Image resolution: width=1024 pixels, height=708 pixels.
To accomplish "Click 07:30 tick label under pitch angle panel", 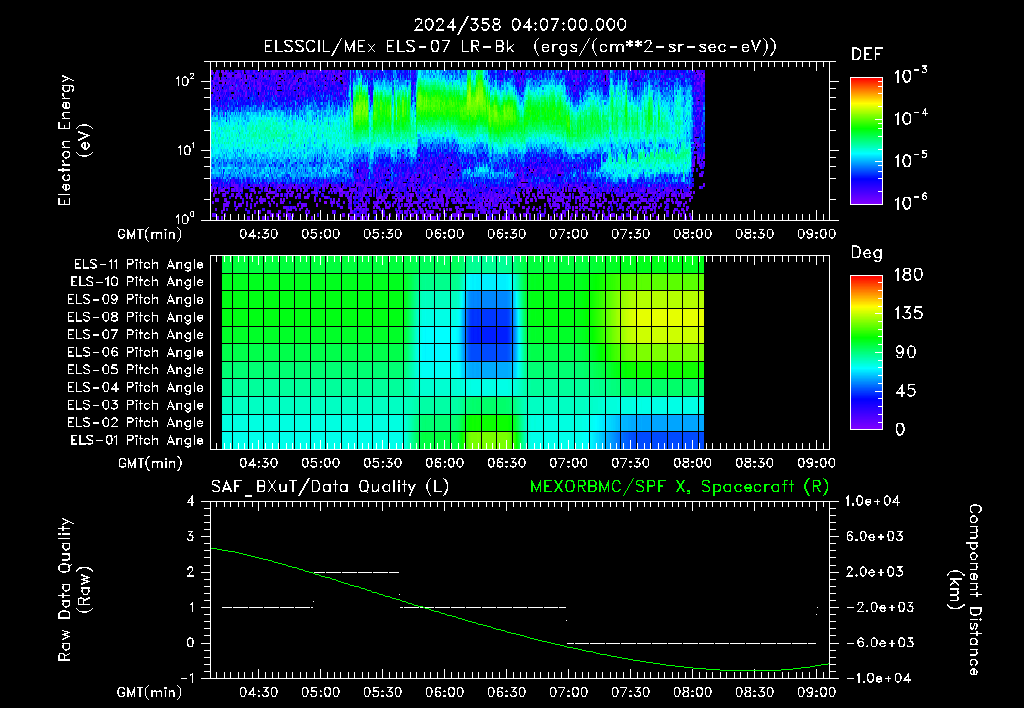I will pyautogui.click(x=631, y=464).
